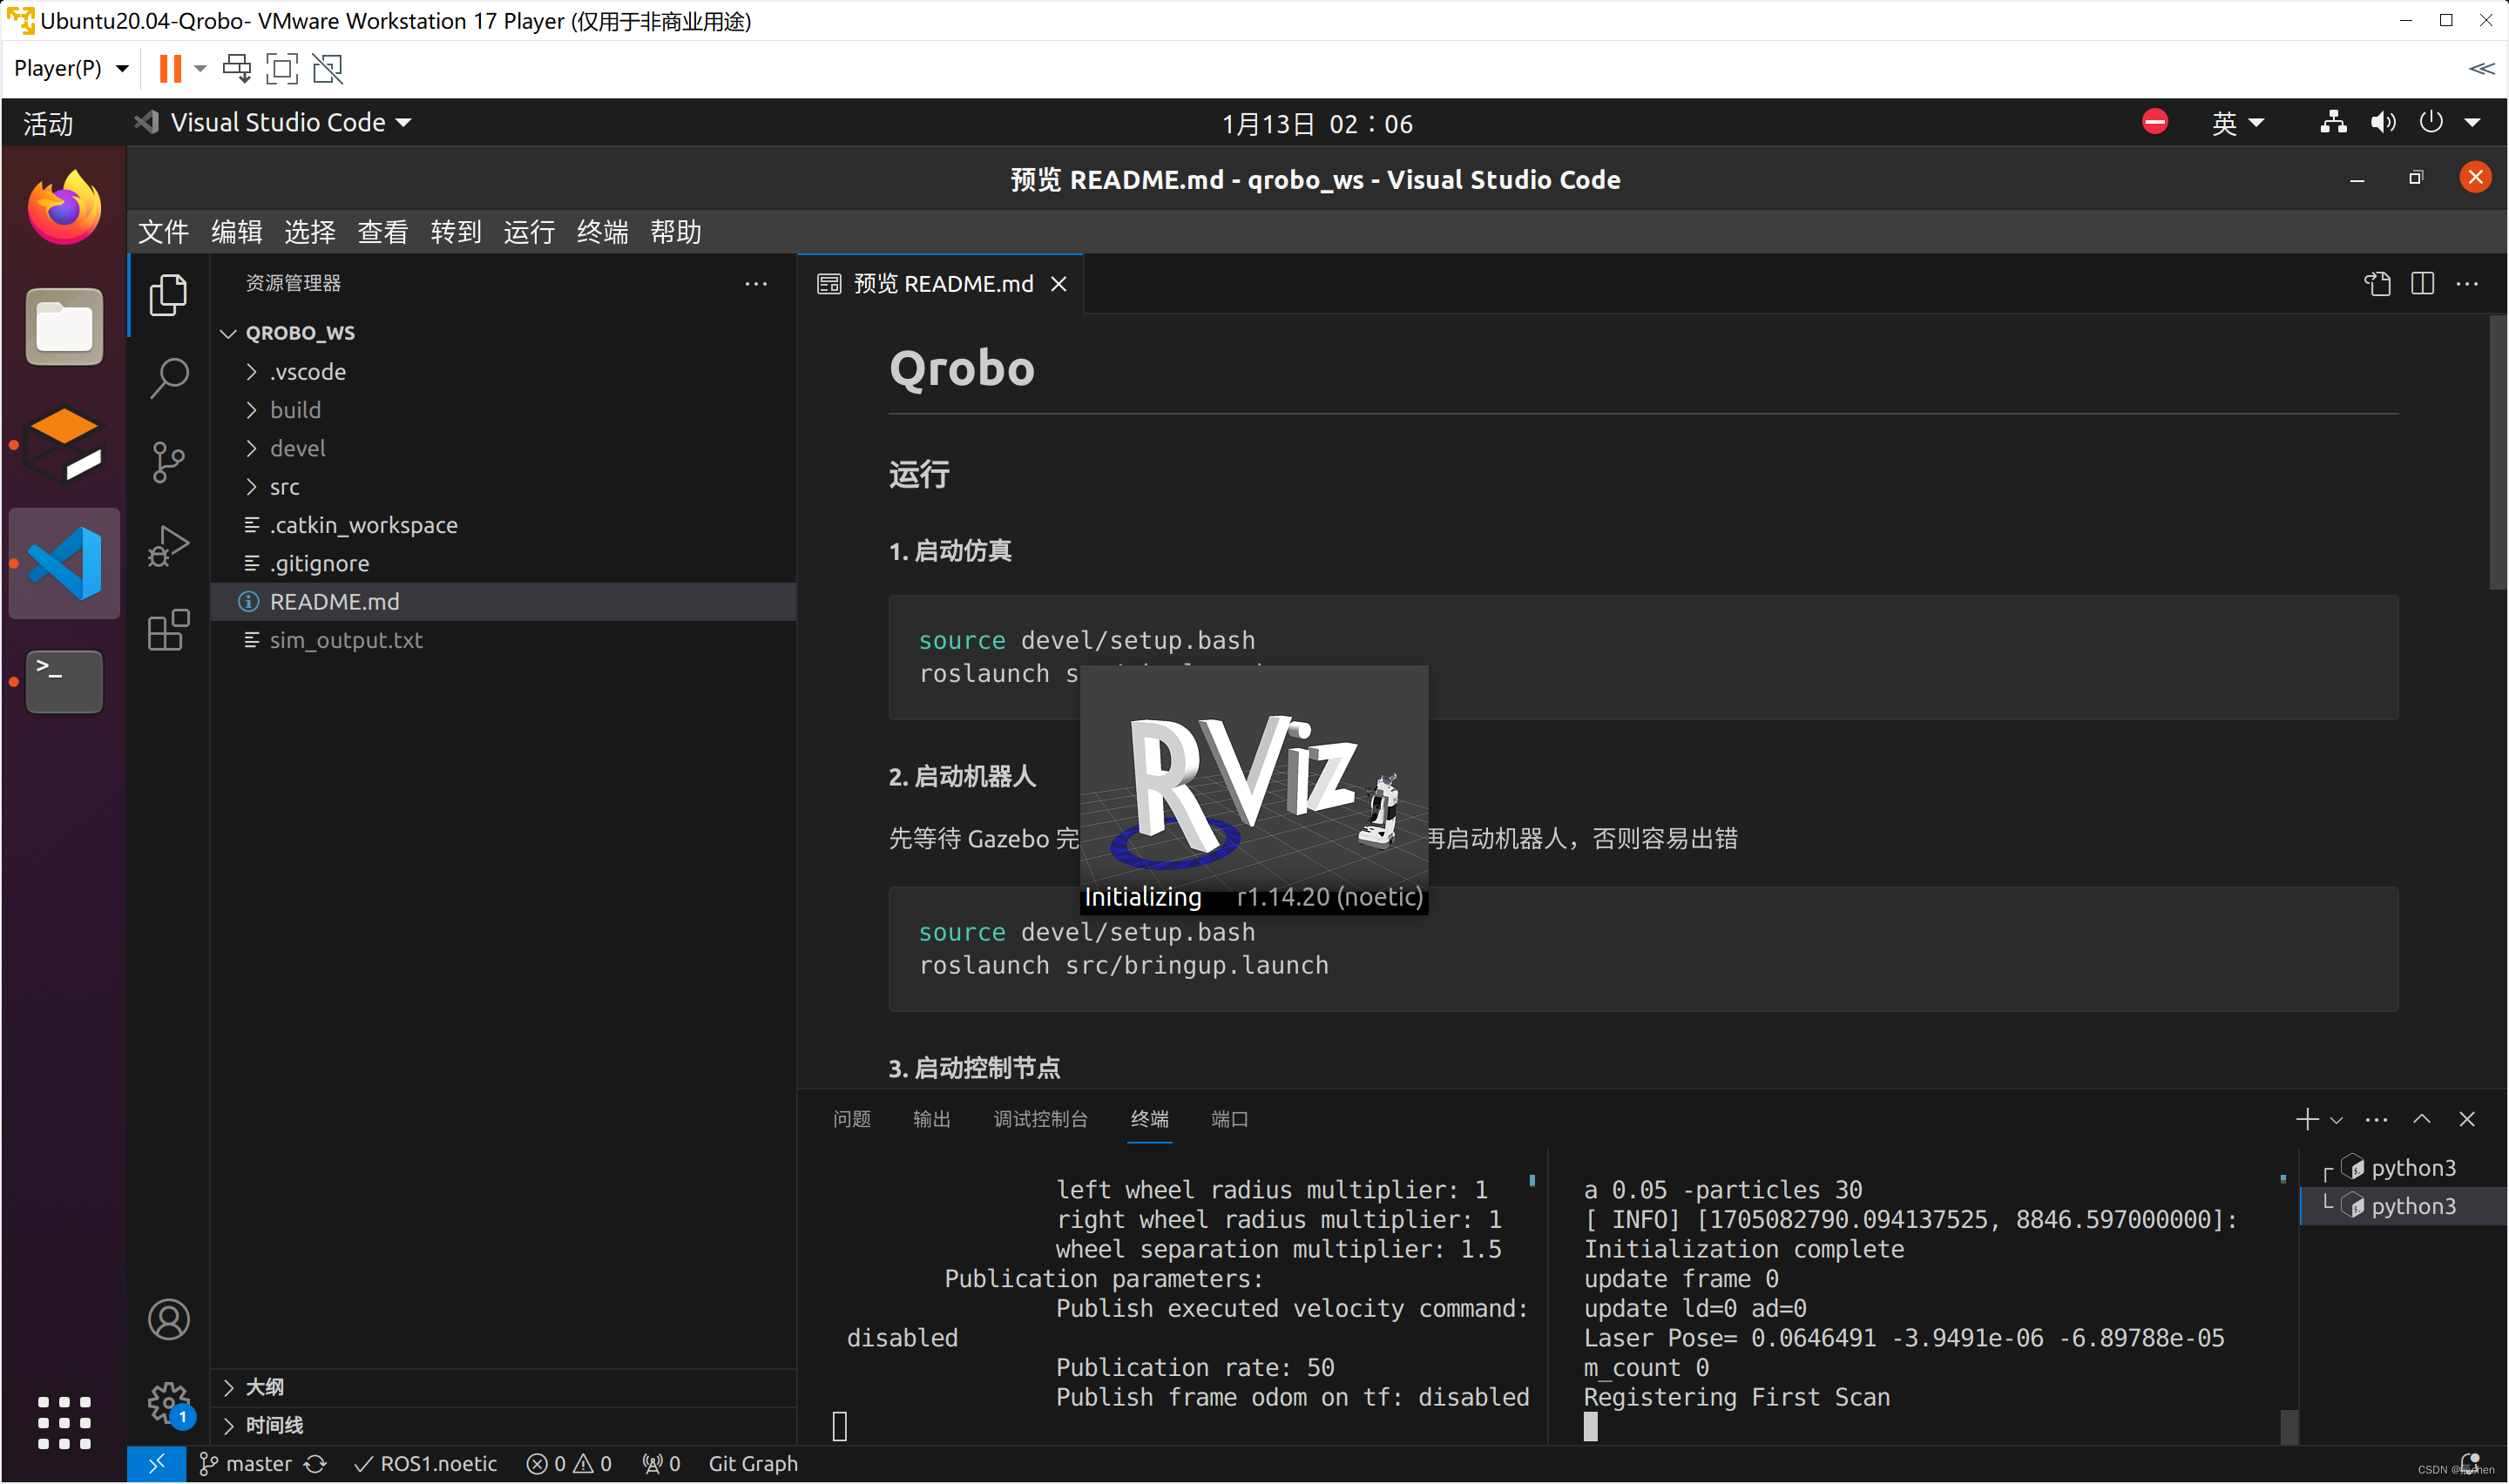This screenshot has height=1484, width=2509.
Task: Open Git Graph from status bar
Action: pos(753,1464)
